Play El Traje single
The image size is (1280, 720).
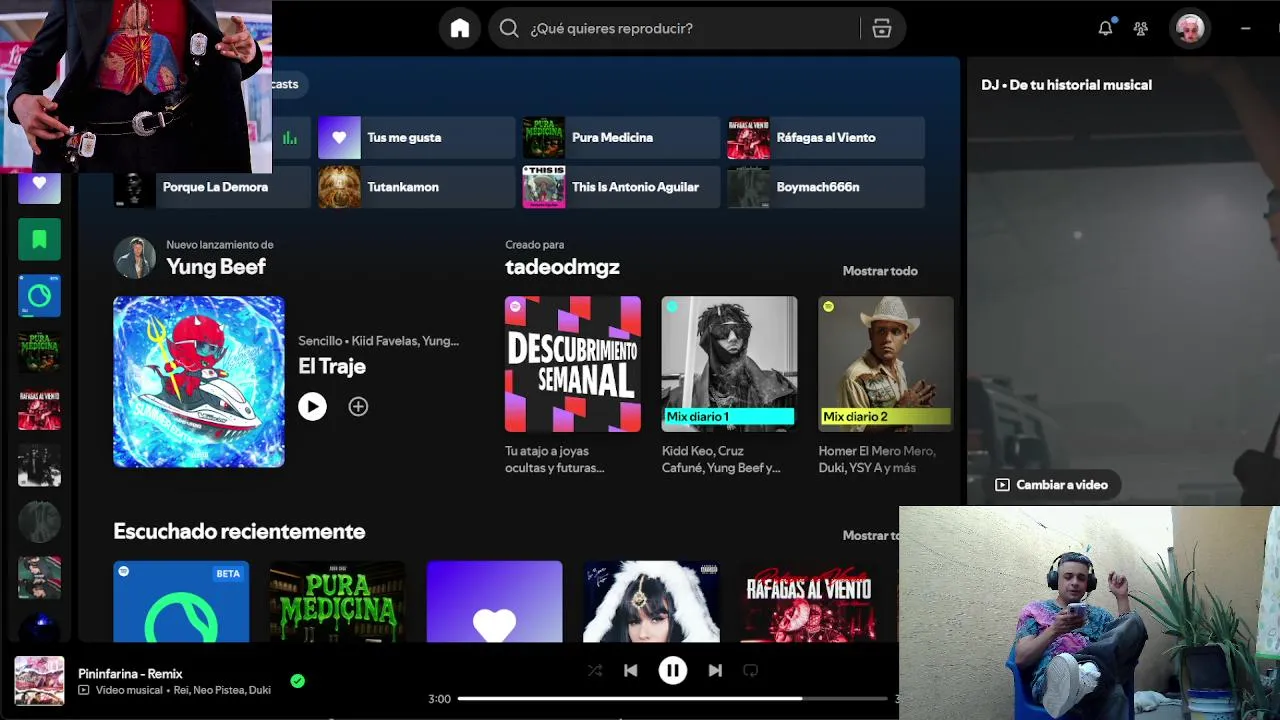(x=312, y=406)
